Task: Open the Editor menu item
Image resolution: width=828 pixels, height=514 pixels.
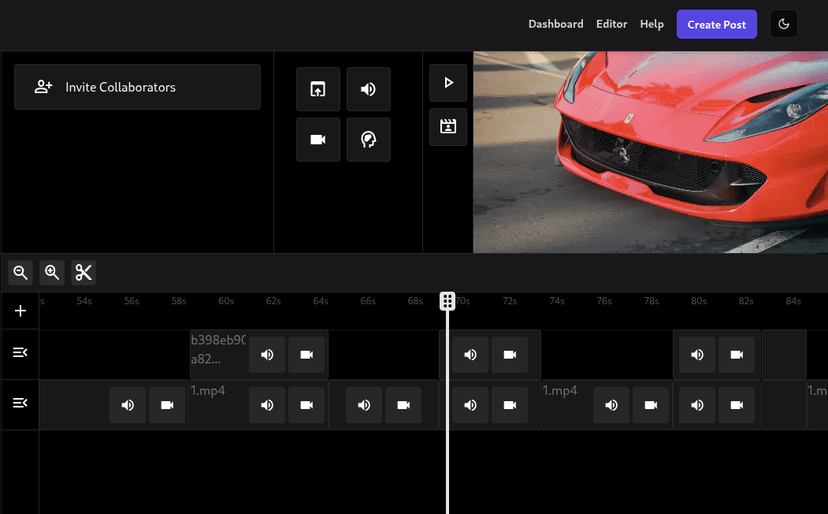Action: click(x=611, y=24)
